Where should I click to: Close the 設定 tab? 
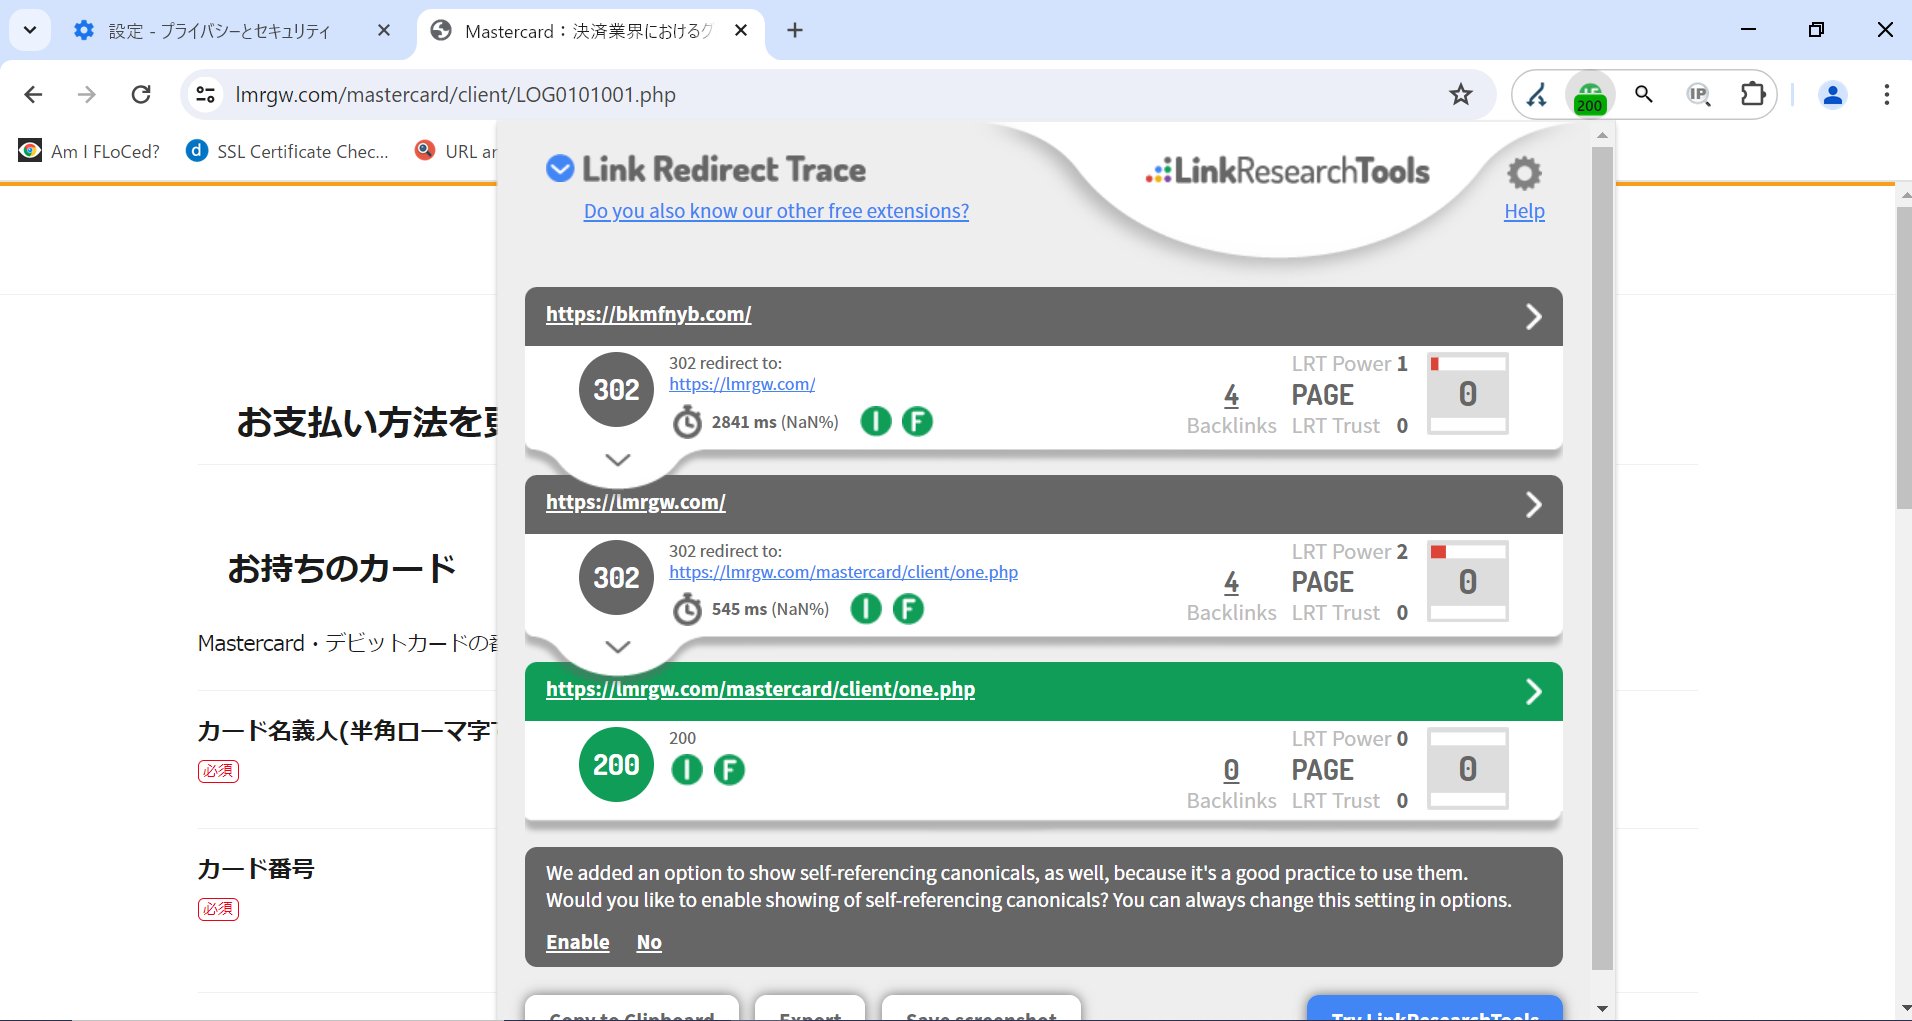[x=384, y=31]
